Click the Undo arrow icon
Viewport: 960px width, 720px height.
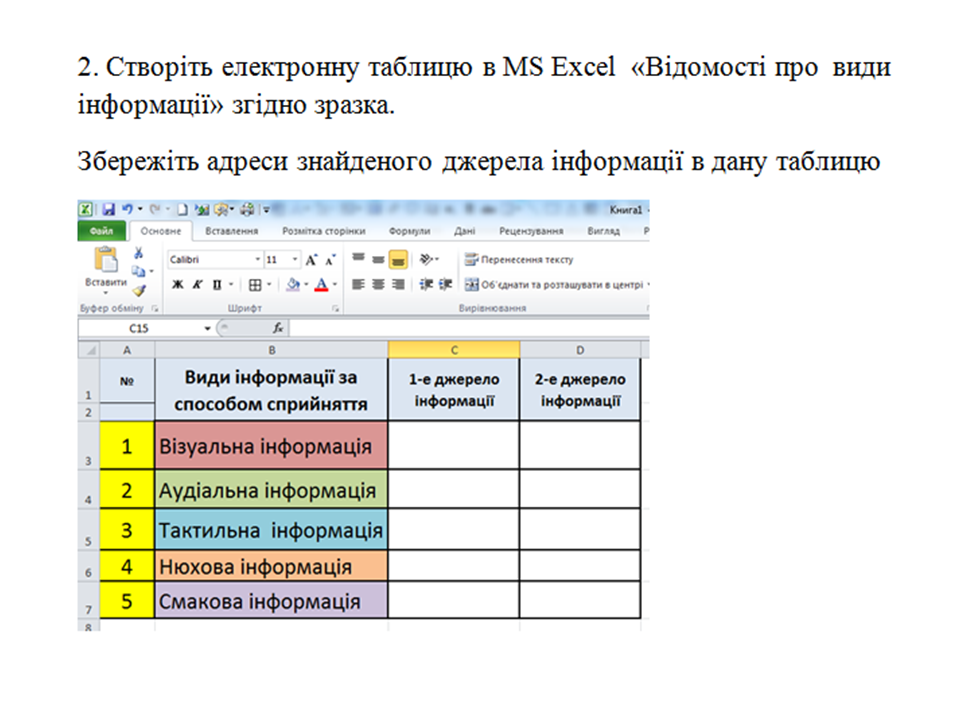(127, 209)
